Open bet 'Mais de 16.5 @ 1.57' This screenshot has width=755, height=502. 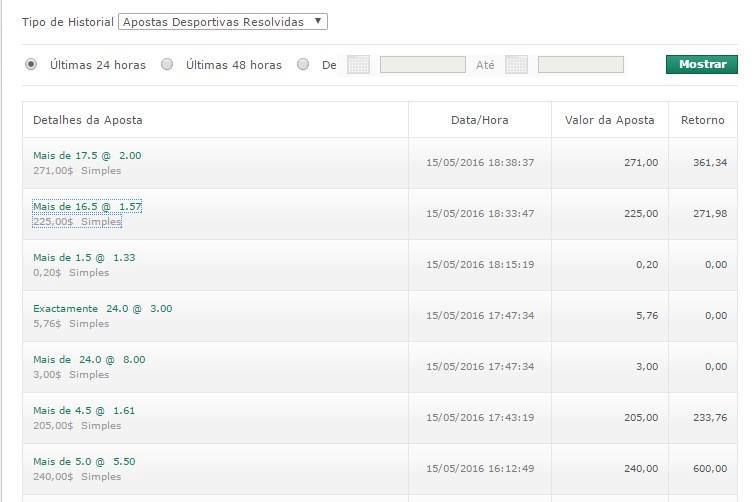87,206
